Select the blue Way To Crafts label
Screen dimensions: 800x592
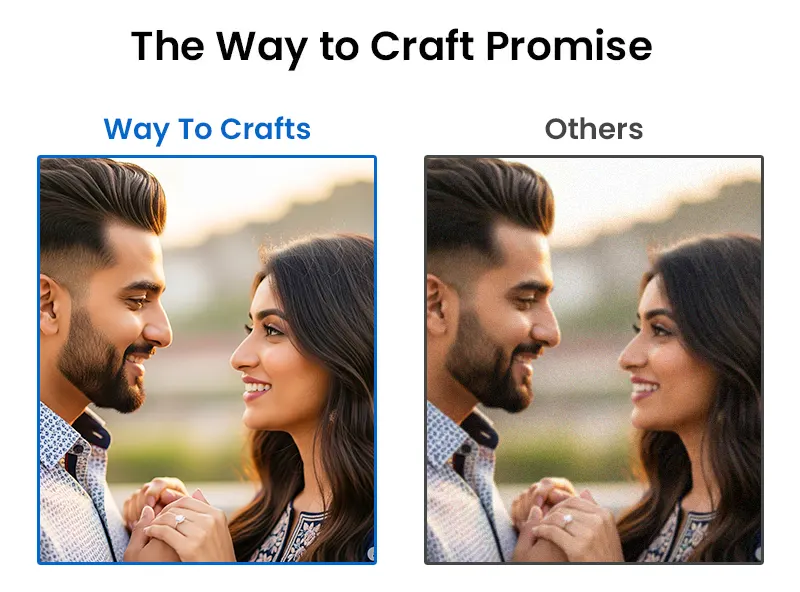click(x=207, y=129)
